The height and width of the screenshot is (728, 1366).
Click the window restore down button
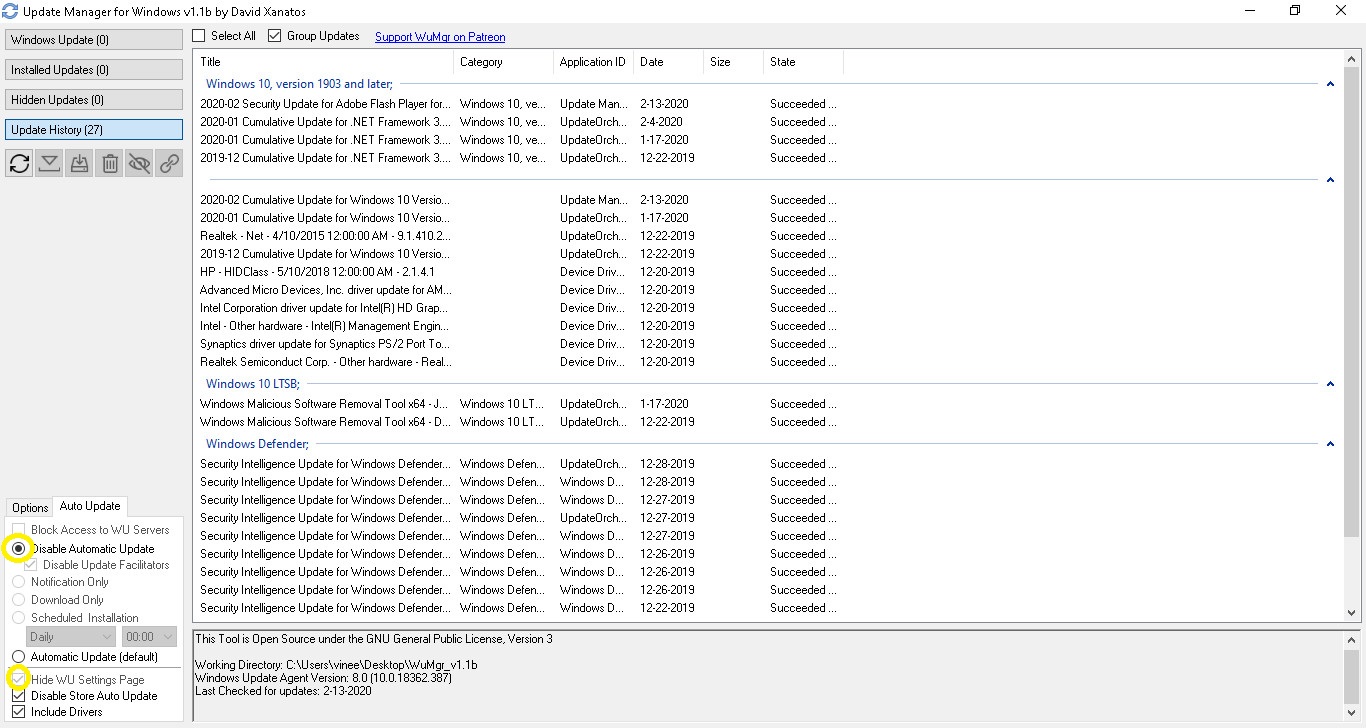(1295, 11)
